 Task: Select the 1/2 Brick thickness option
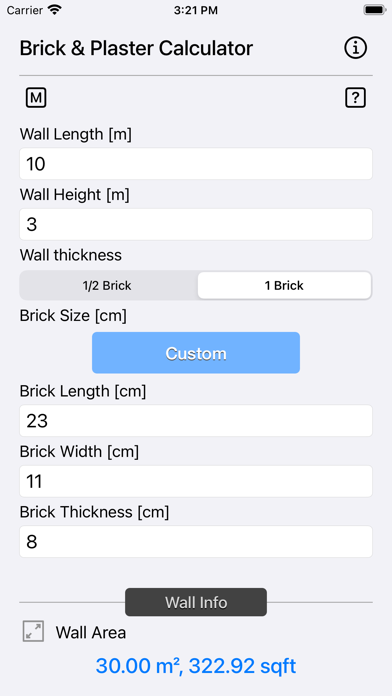coord(107,285)
